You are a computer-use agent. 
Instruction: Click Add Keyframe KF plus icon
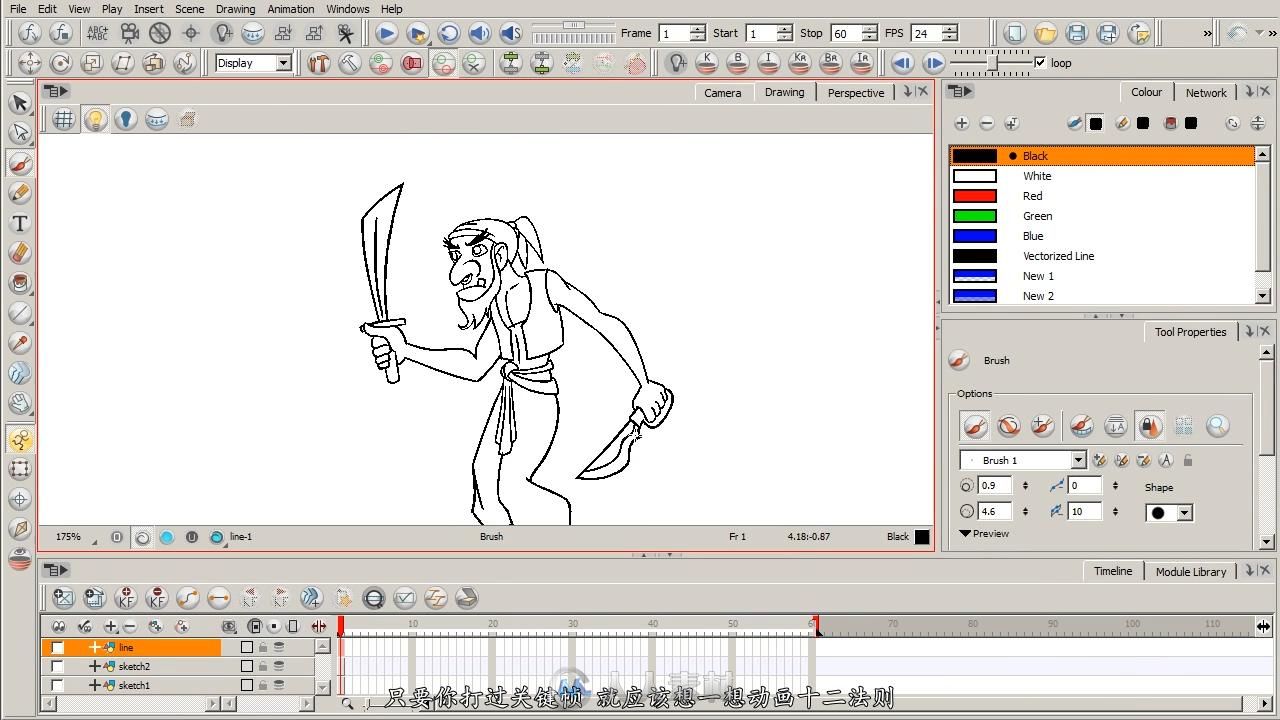pos(126,598)
